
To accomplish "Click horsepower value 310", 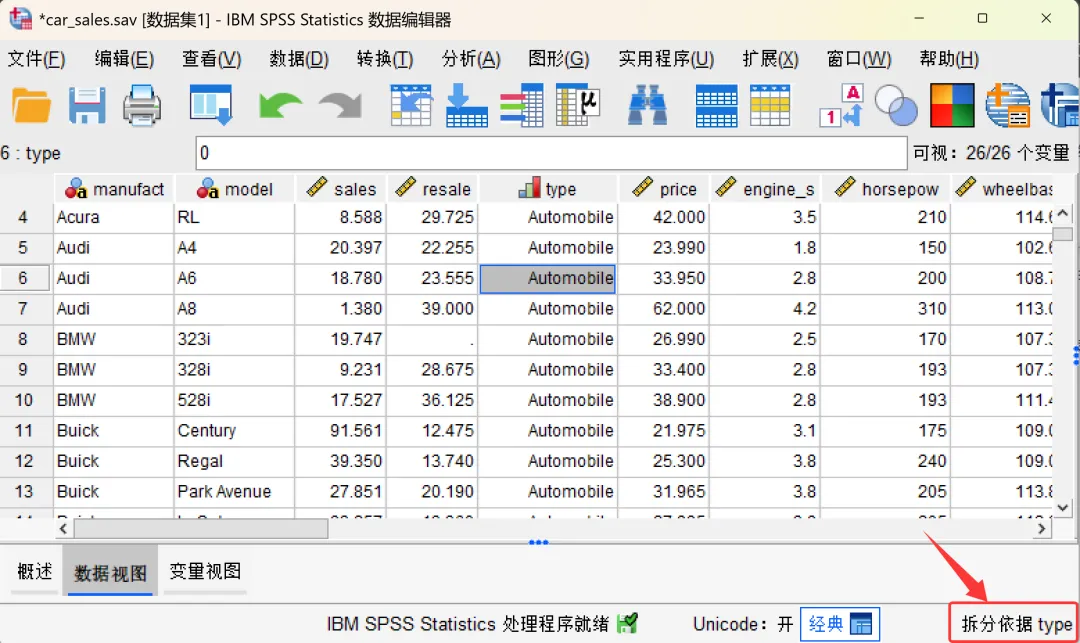I will pos(886,308).
